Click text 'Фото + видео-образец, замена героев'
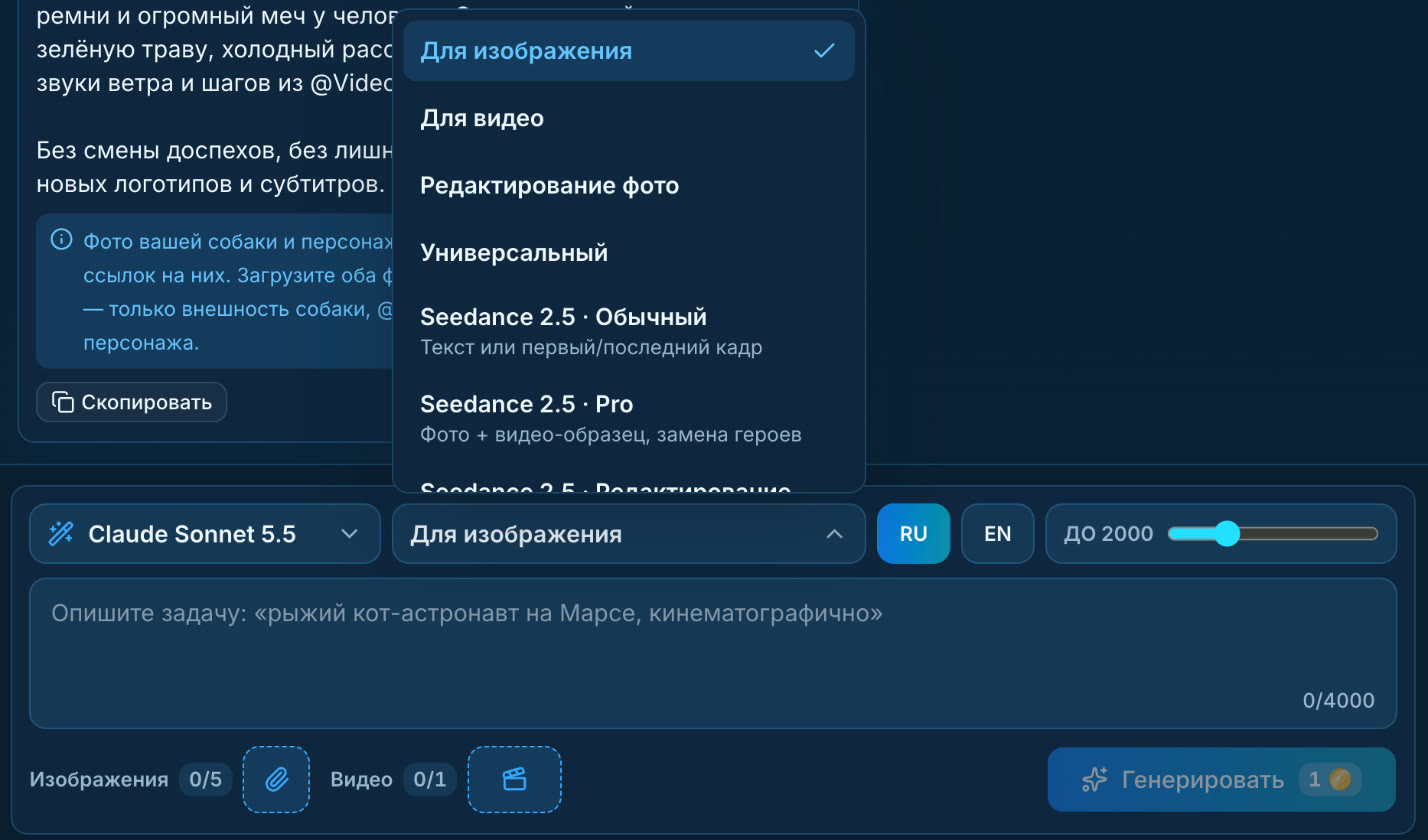1428x840 pixels. (x=611, y=435)
